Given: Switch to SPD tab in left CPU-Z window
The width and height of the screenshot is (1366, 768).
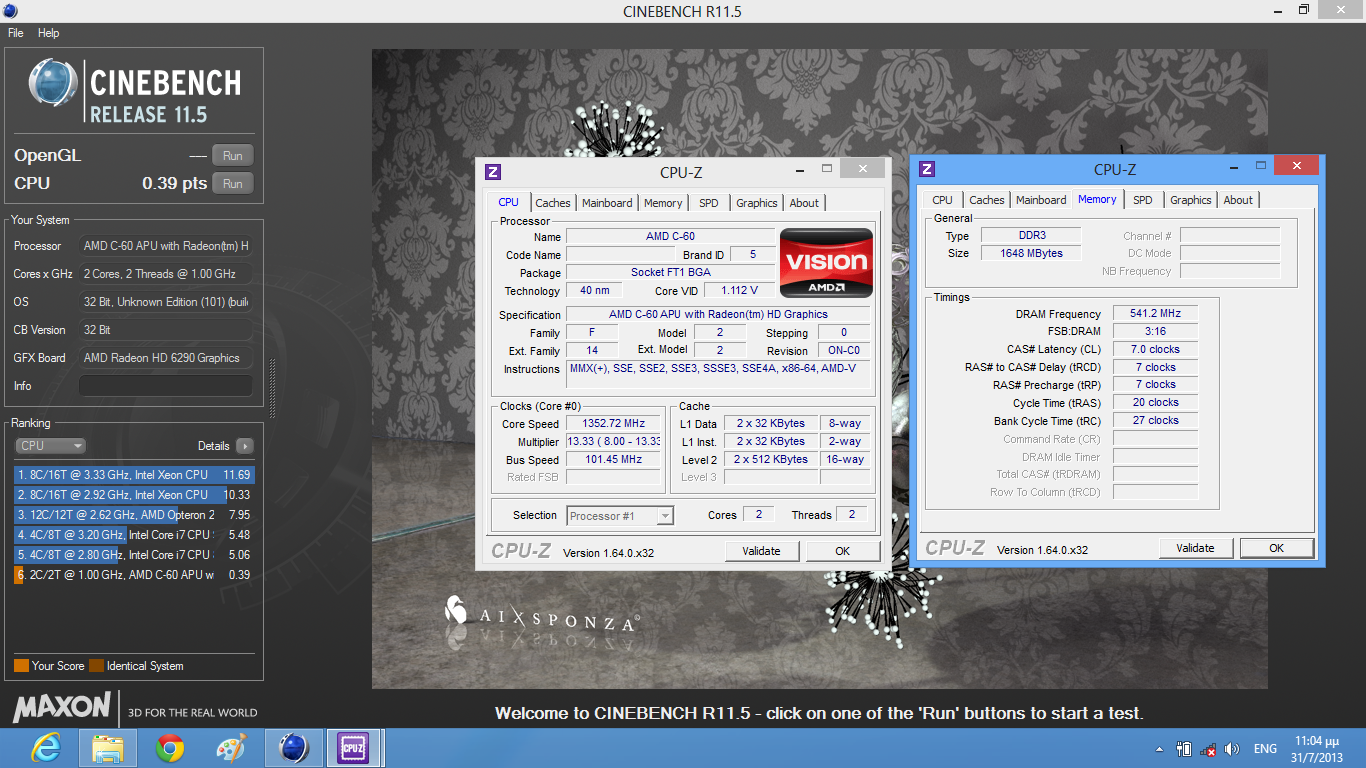Looking at the screenshot, I should (x=709, y=203).
